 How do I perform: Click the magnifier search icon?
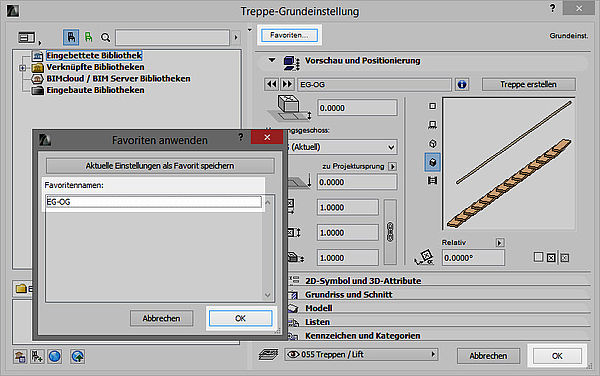[105, 37]
